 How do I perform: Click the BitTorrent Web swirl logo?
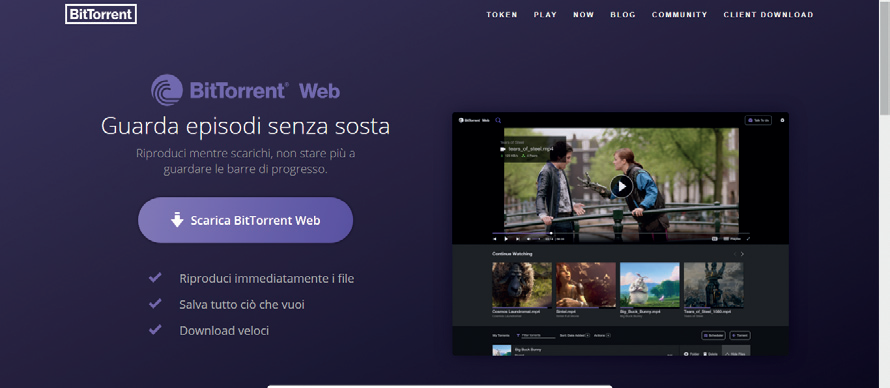[167, 90]
